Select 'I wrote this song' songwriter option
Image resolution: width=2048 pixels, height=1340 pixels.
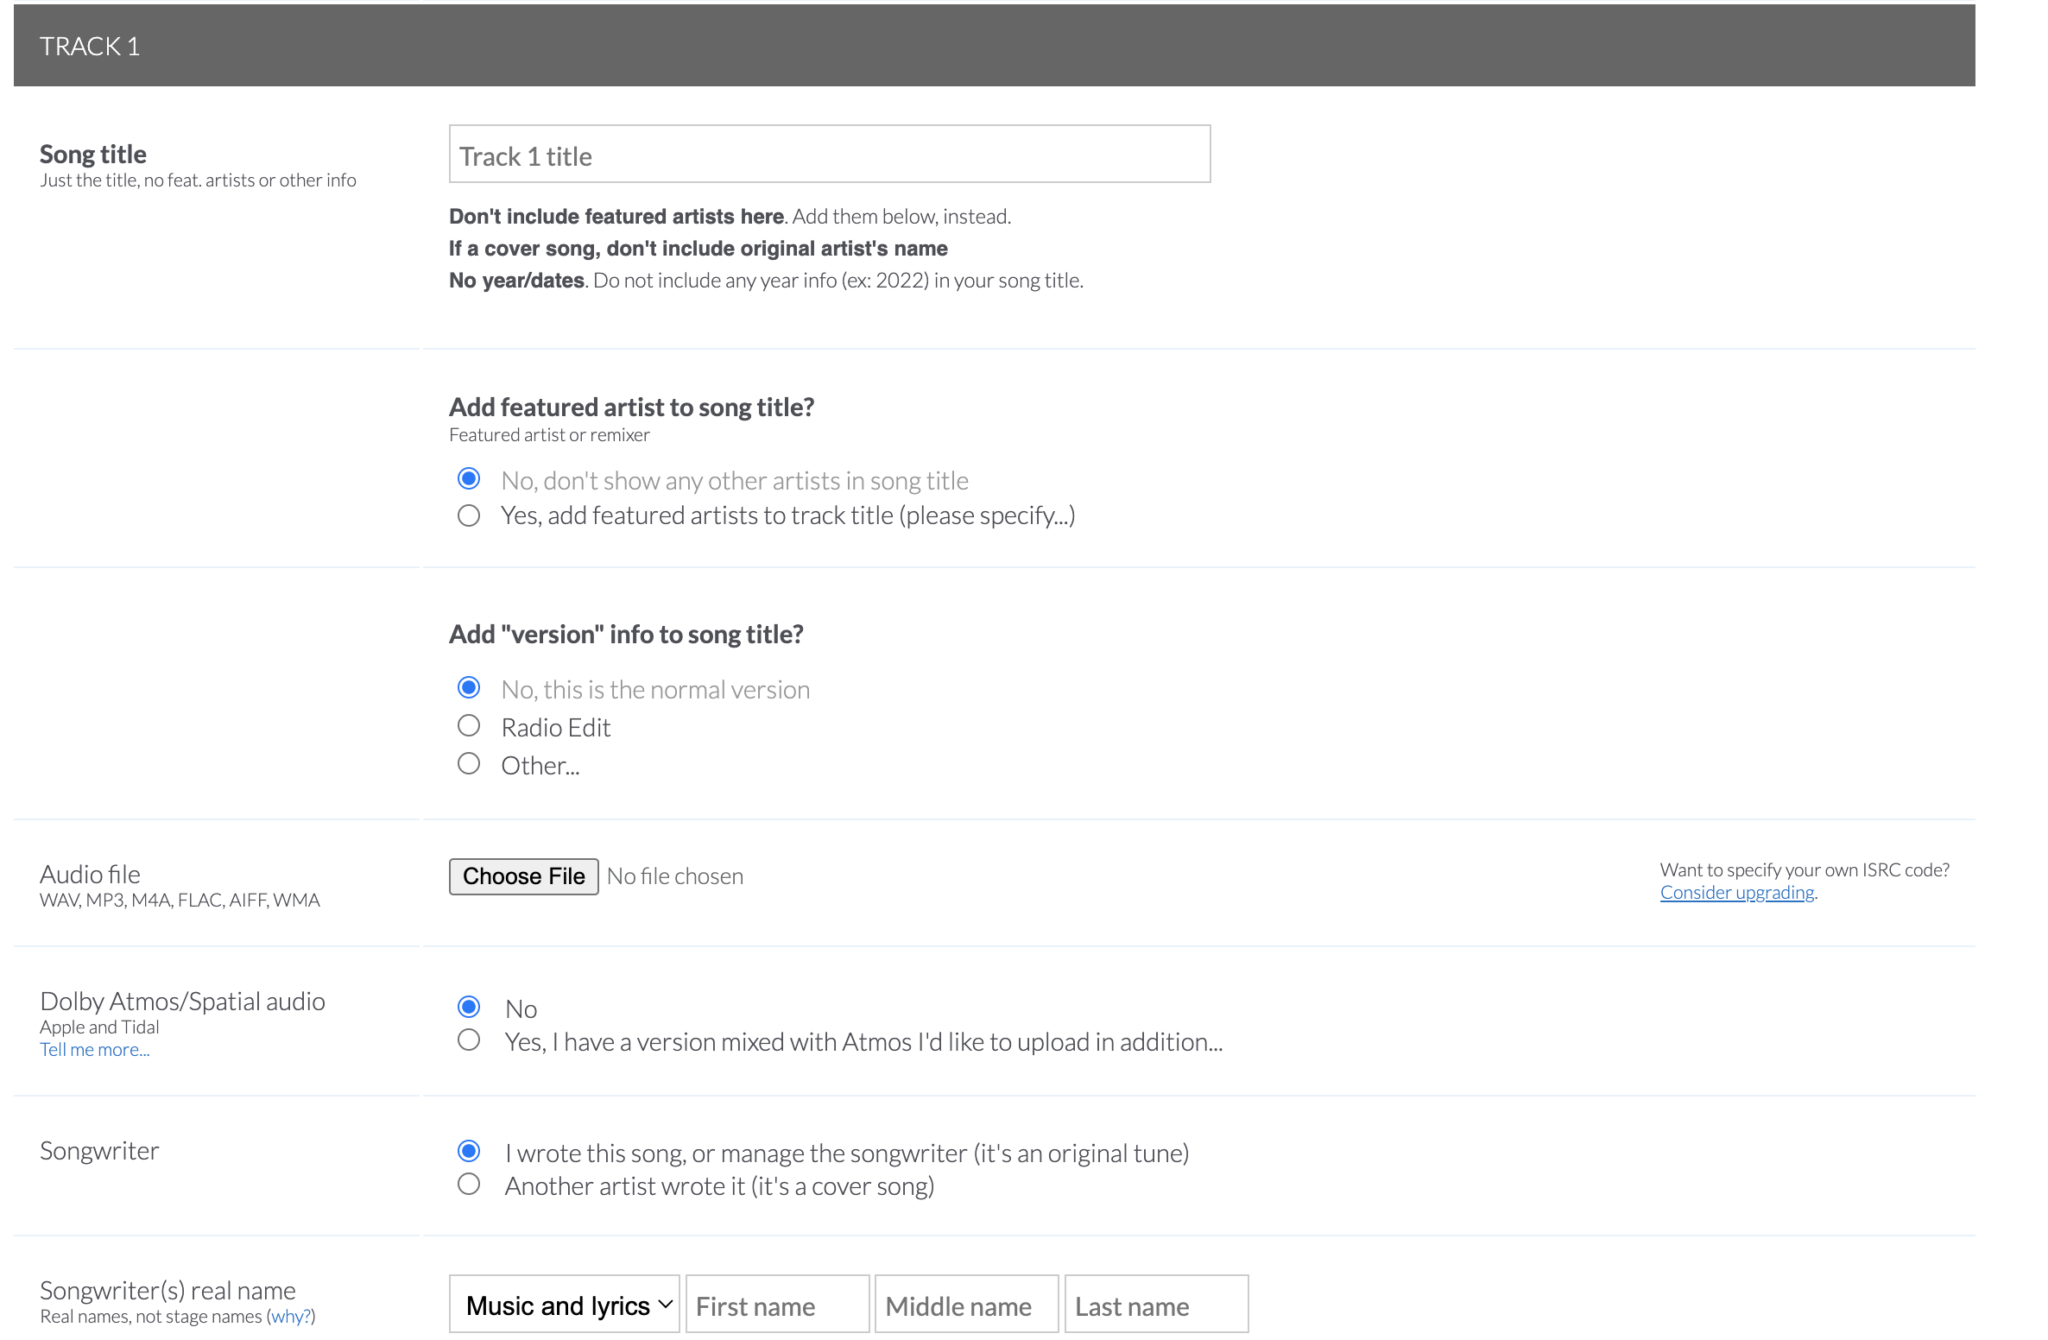pyautogui.click(x=468, y=1151)
